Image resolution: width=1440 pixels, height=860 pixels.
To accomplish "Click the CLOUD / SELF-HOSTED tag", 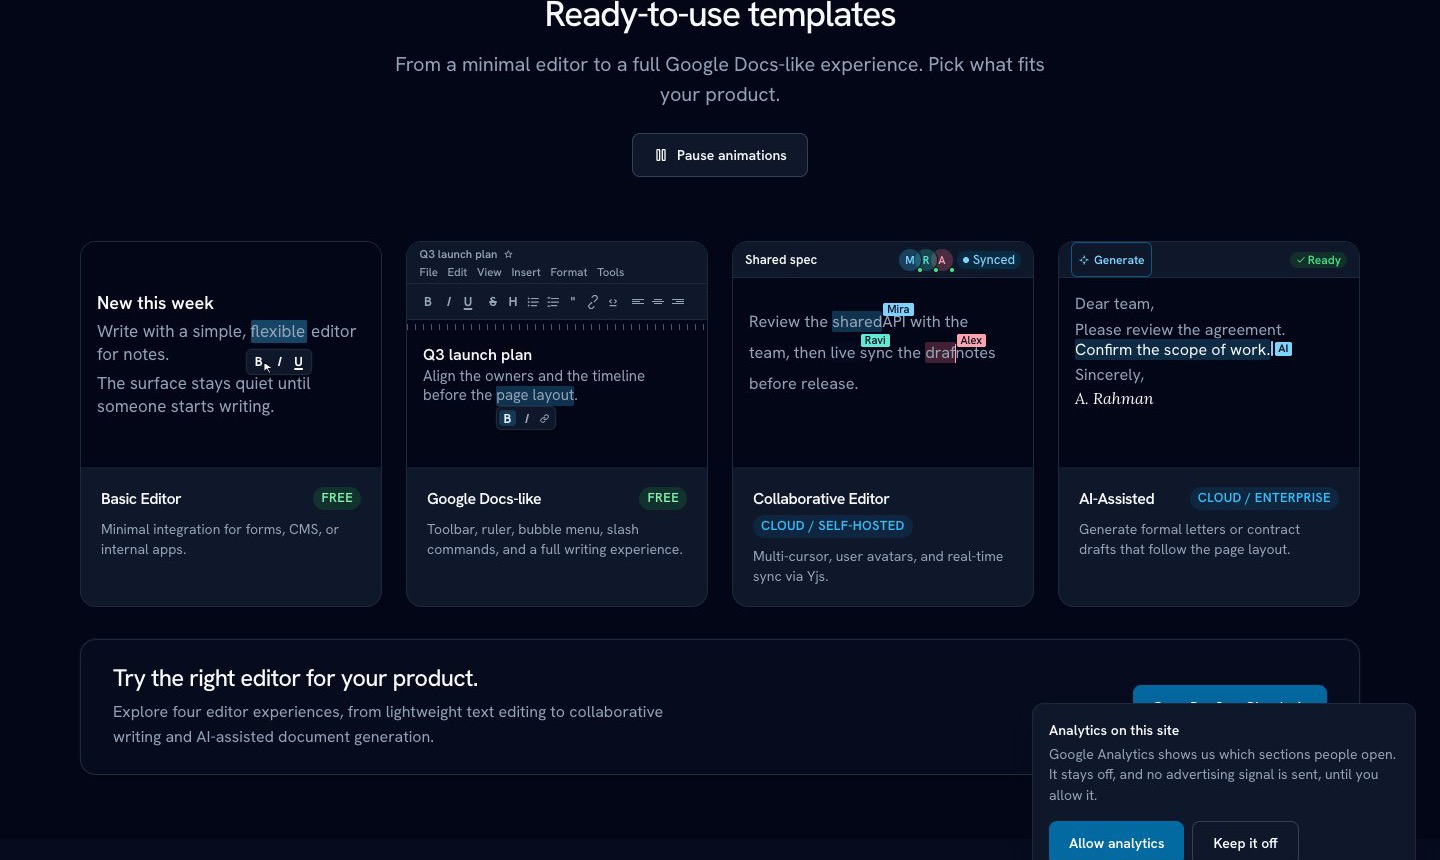I will coord(832,526).
